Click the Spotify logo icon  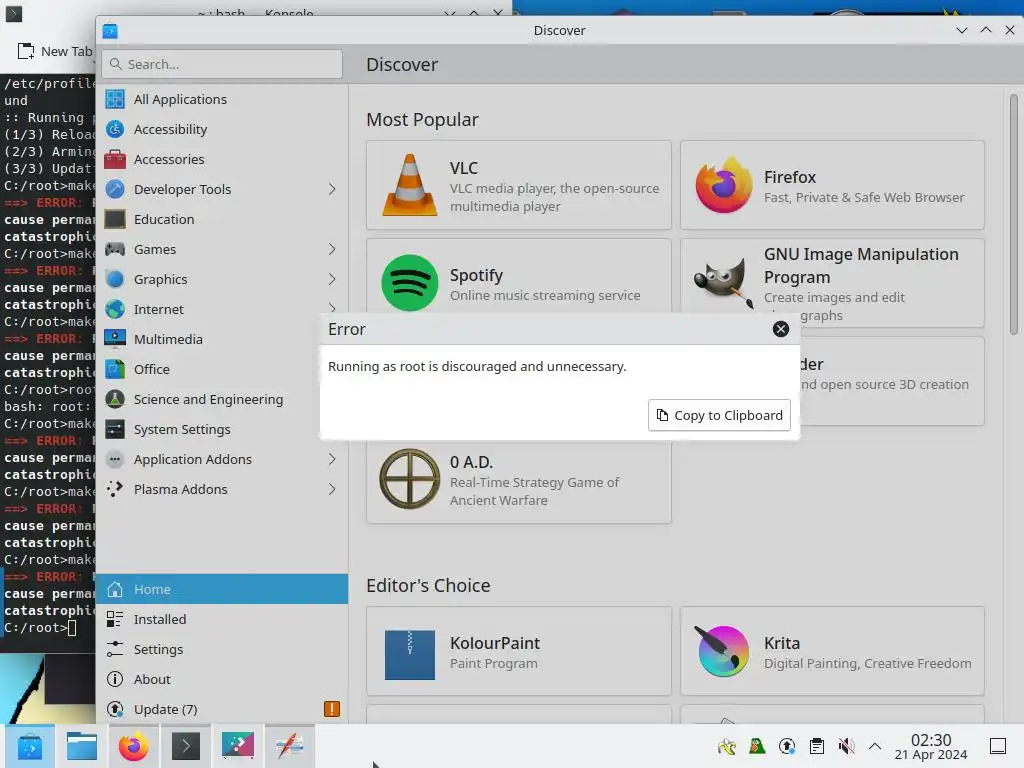point(409,283)
